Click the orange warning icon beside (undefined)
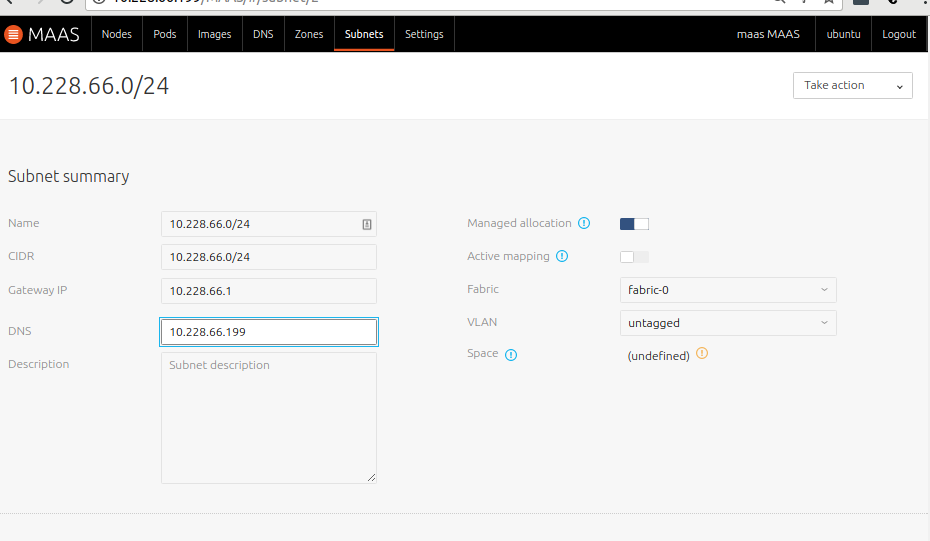This screenshot has height=541, width=930. (x=702, y=354)
